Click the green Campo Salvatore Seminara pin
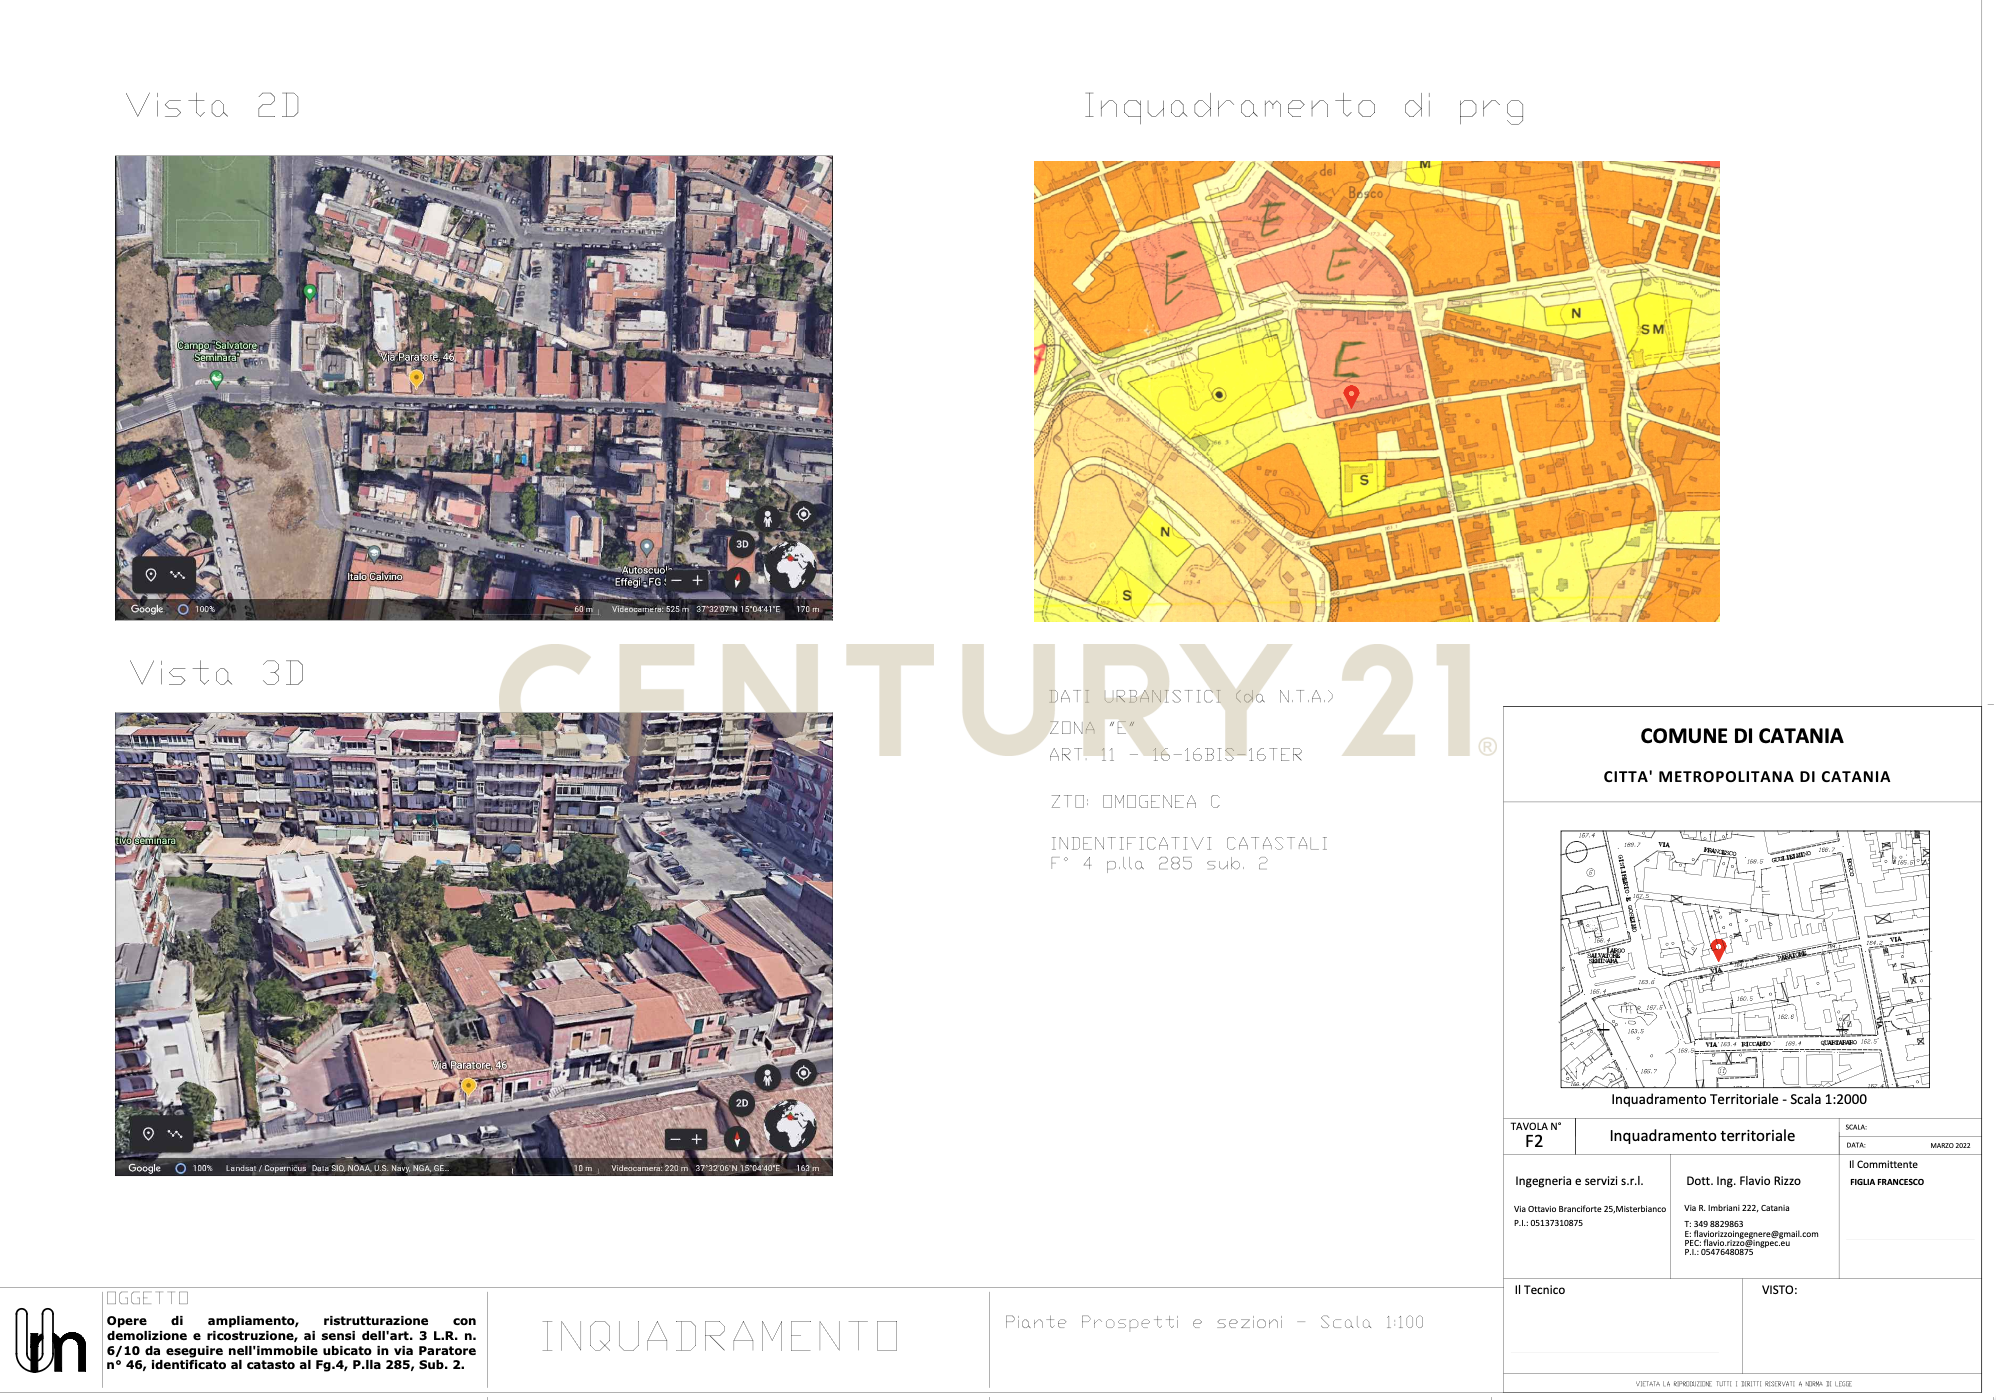Viewport: 1996px width, 1400px height. point(216,379)
